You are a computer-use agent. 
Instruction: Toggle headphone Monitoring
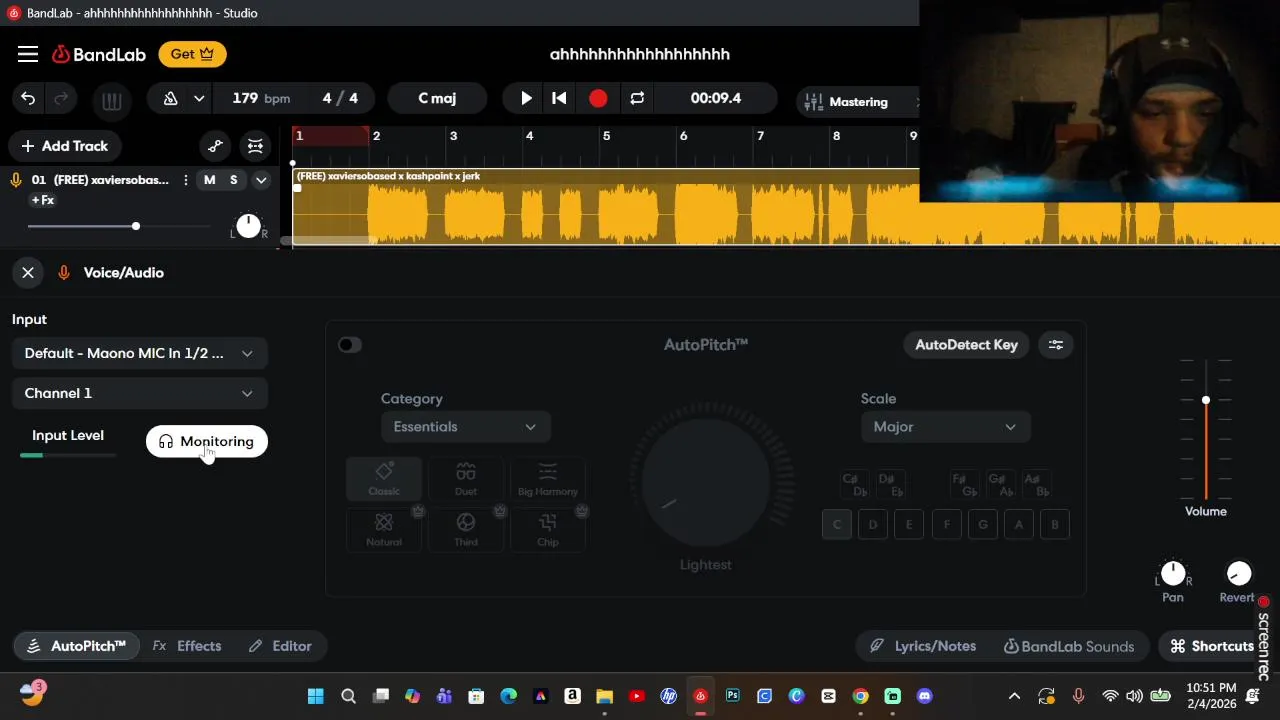pyautogui.click(x=207, y=441)
